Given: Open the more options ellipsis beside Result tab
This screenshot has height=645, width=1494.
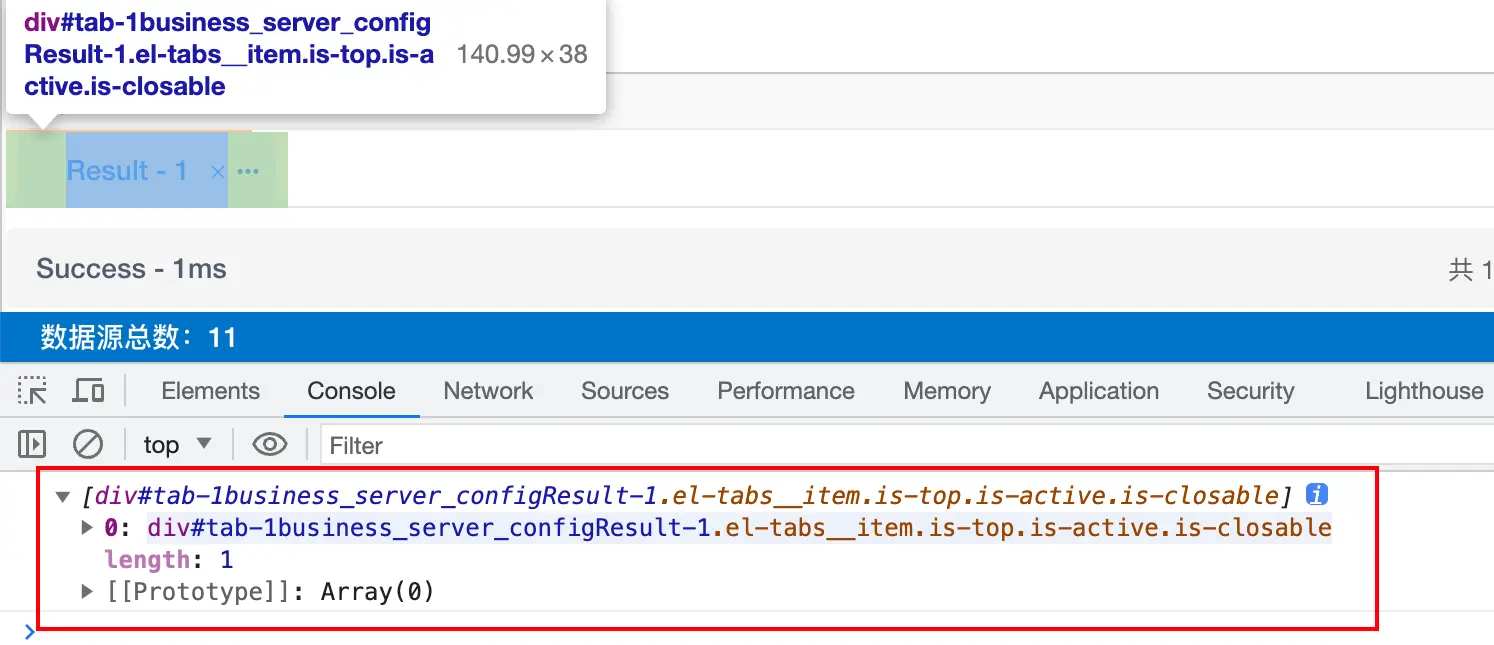Looking at the screenshot, I should tap(248, 171).
